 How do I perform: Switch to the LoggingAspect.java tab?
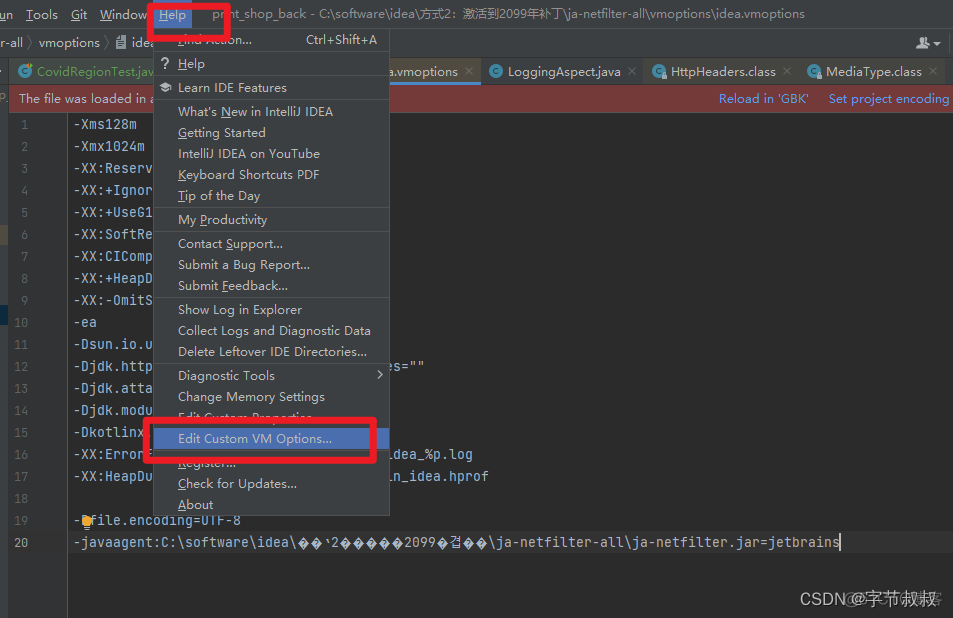point(564,72)
